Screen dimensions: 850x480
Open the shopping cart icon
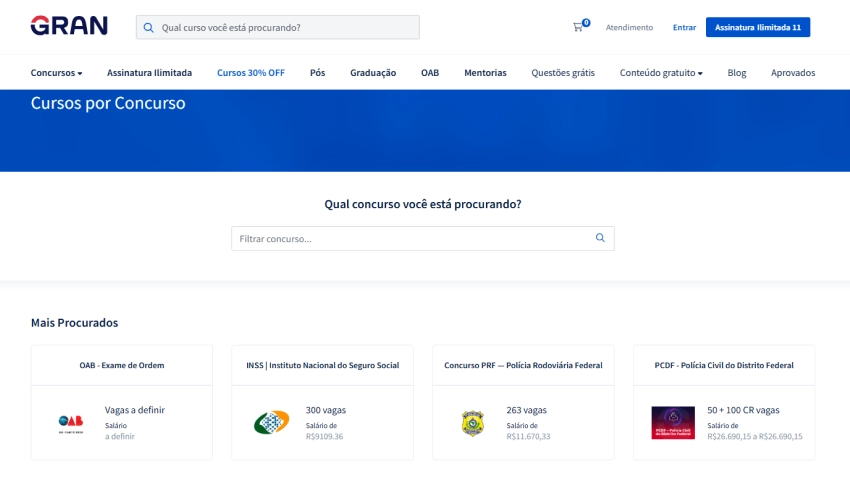578,27
